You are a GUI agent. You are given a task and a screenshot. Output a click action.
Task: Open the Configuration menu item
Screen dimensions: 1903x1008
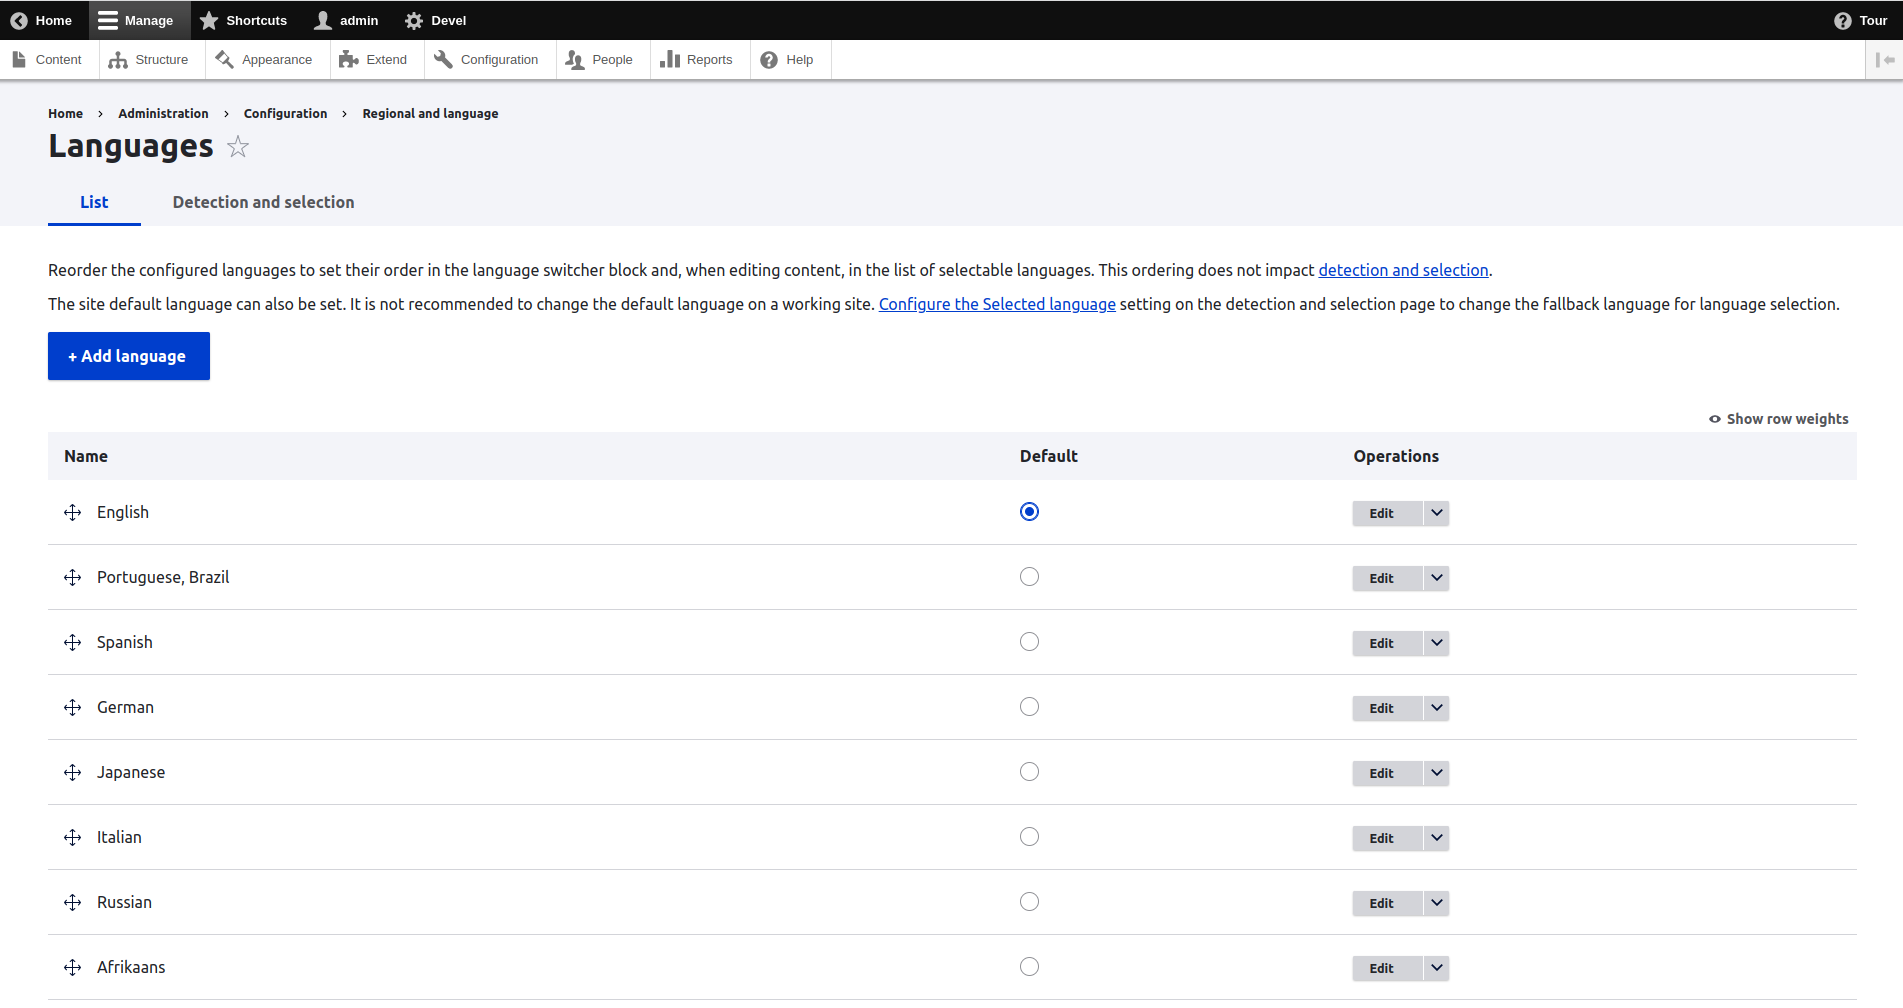(486, 60)
